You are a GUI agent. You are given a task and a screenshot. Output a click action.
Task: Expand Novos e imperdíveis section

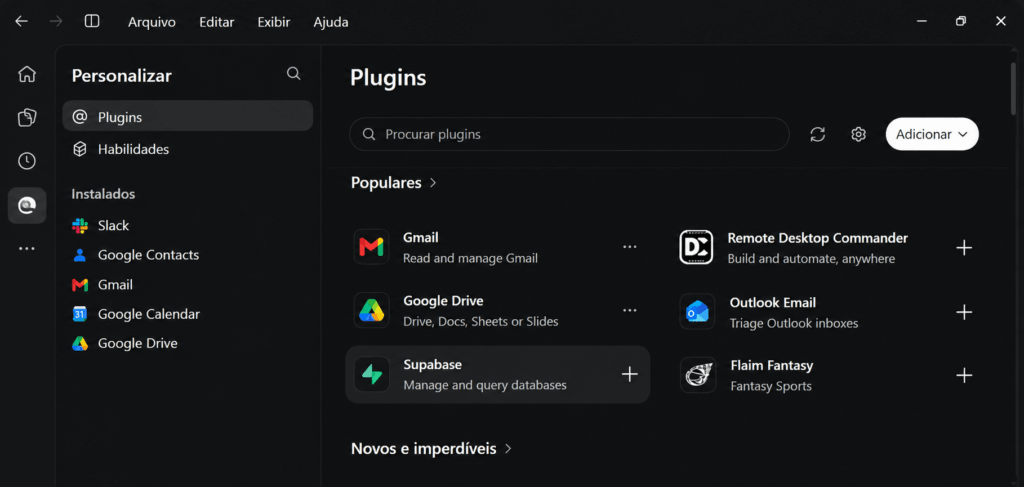(431, 448)
